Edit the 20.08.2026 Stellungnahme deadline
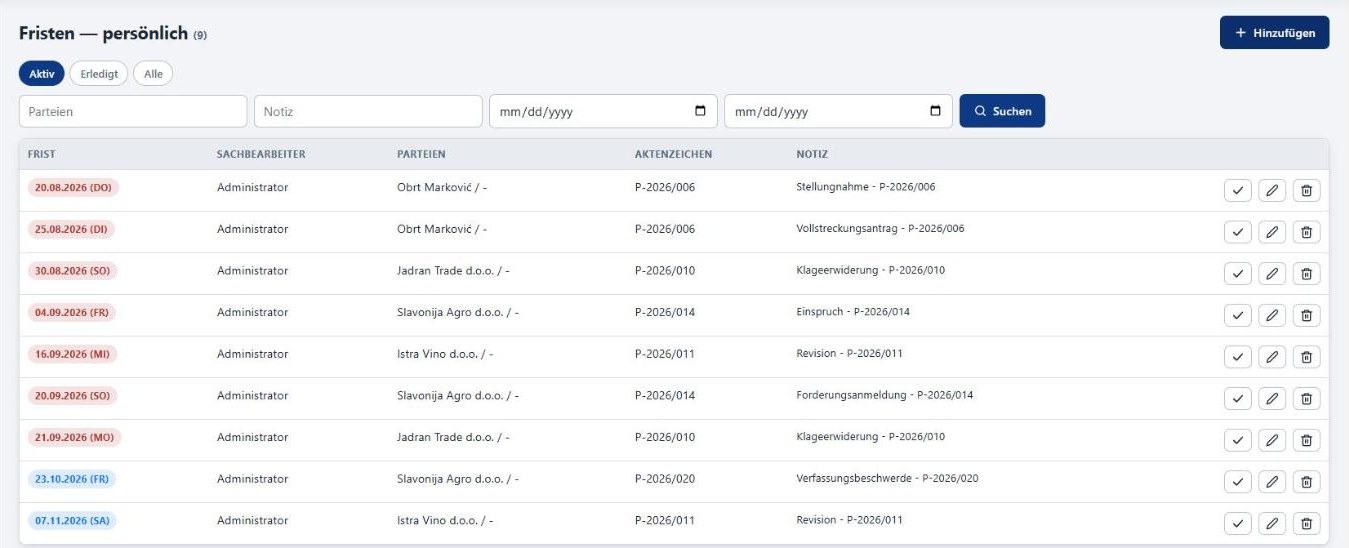The width and height of the screenshot is (1349, 548). coord(1272,191)
